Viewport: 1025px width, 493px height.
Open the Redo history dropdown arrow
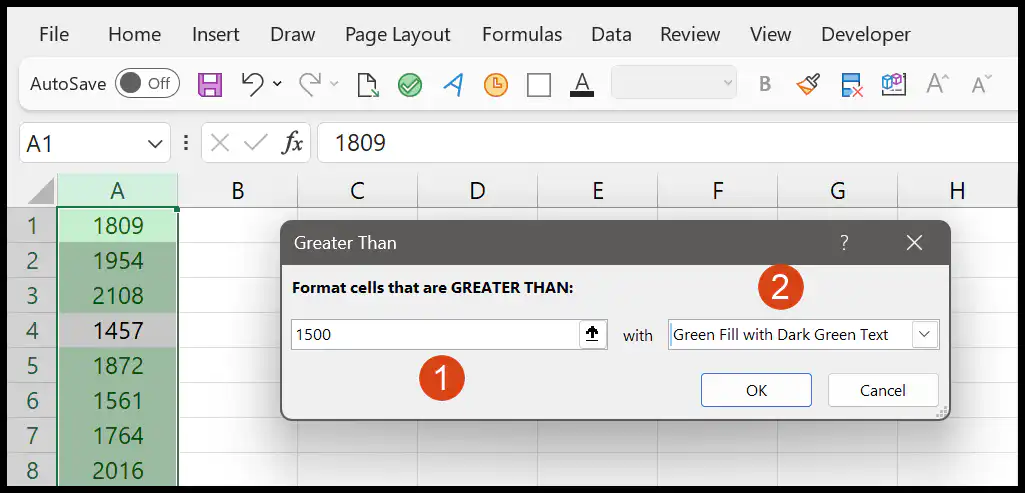click(334, 84)
